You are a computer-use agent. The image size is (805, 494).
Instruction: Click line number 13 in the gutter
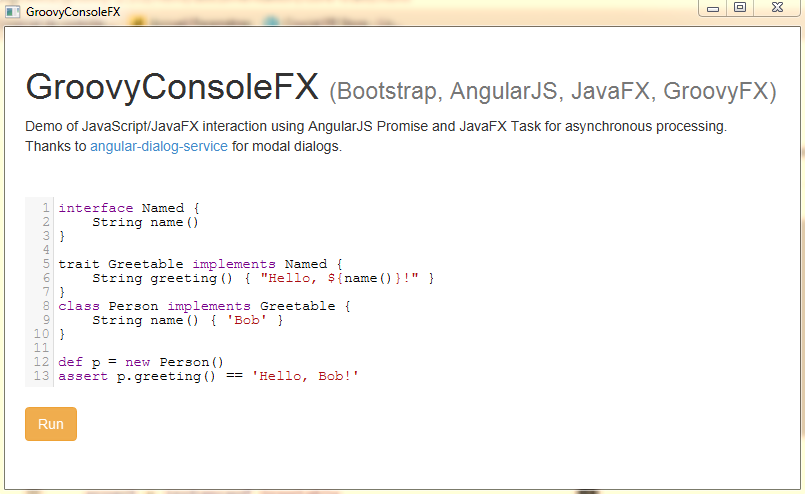pyautogui.click(x=42, y=376)
